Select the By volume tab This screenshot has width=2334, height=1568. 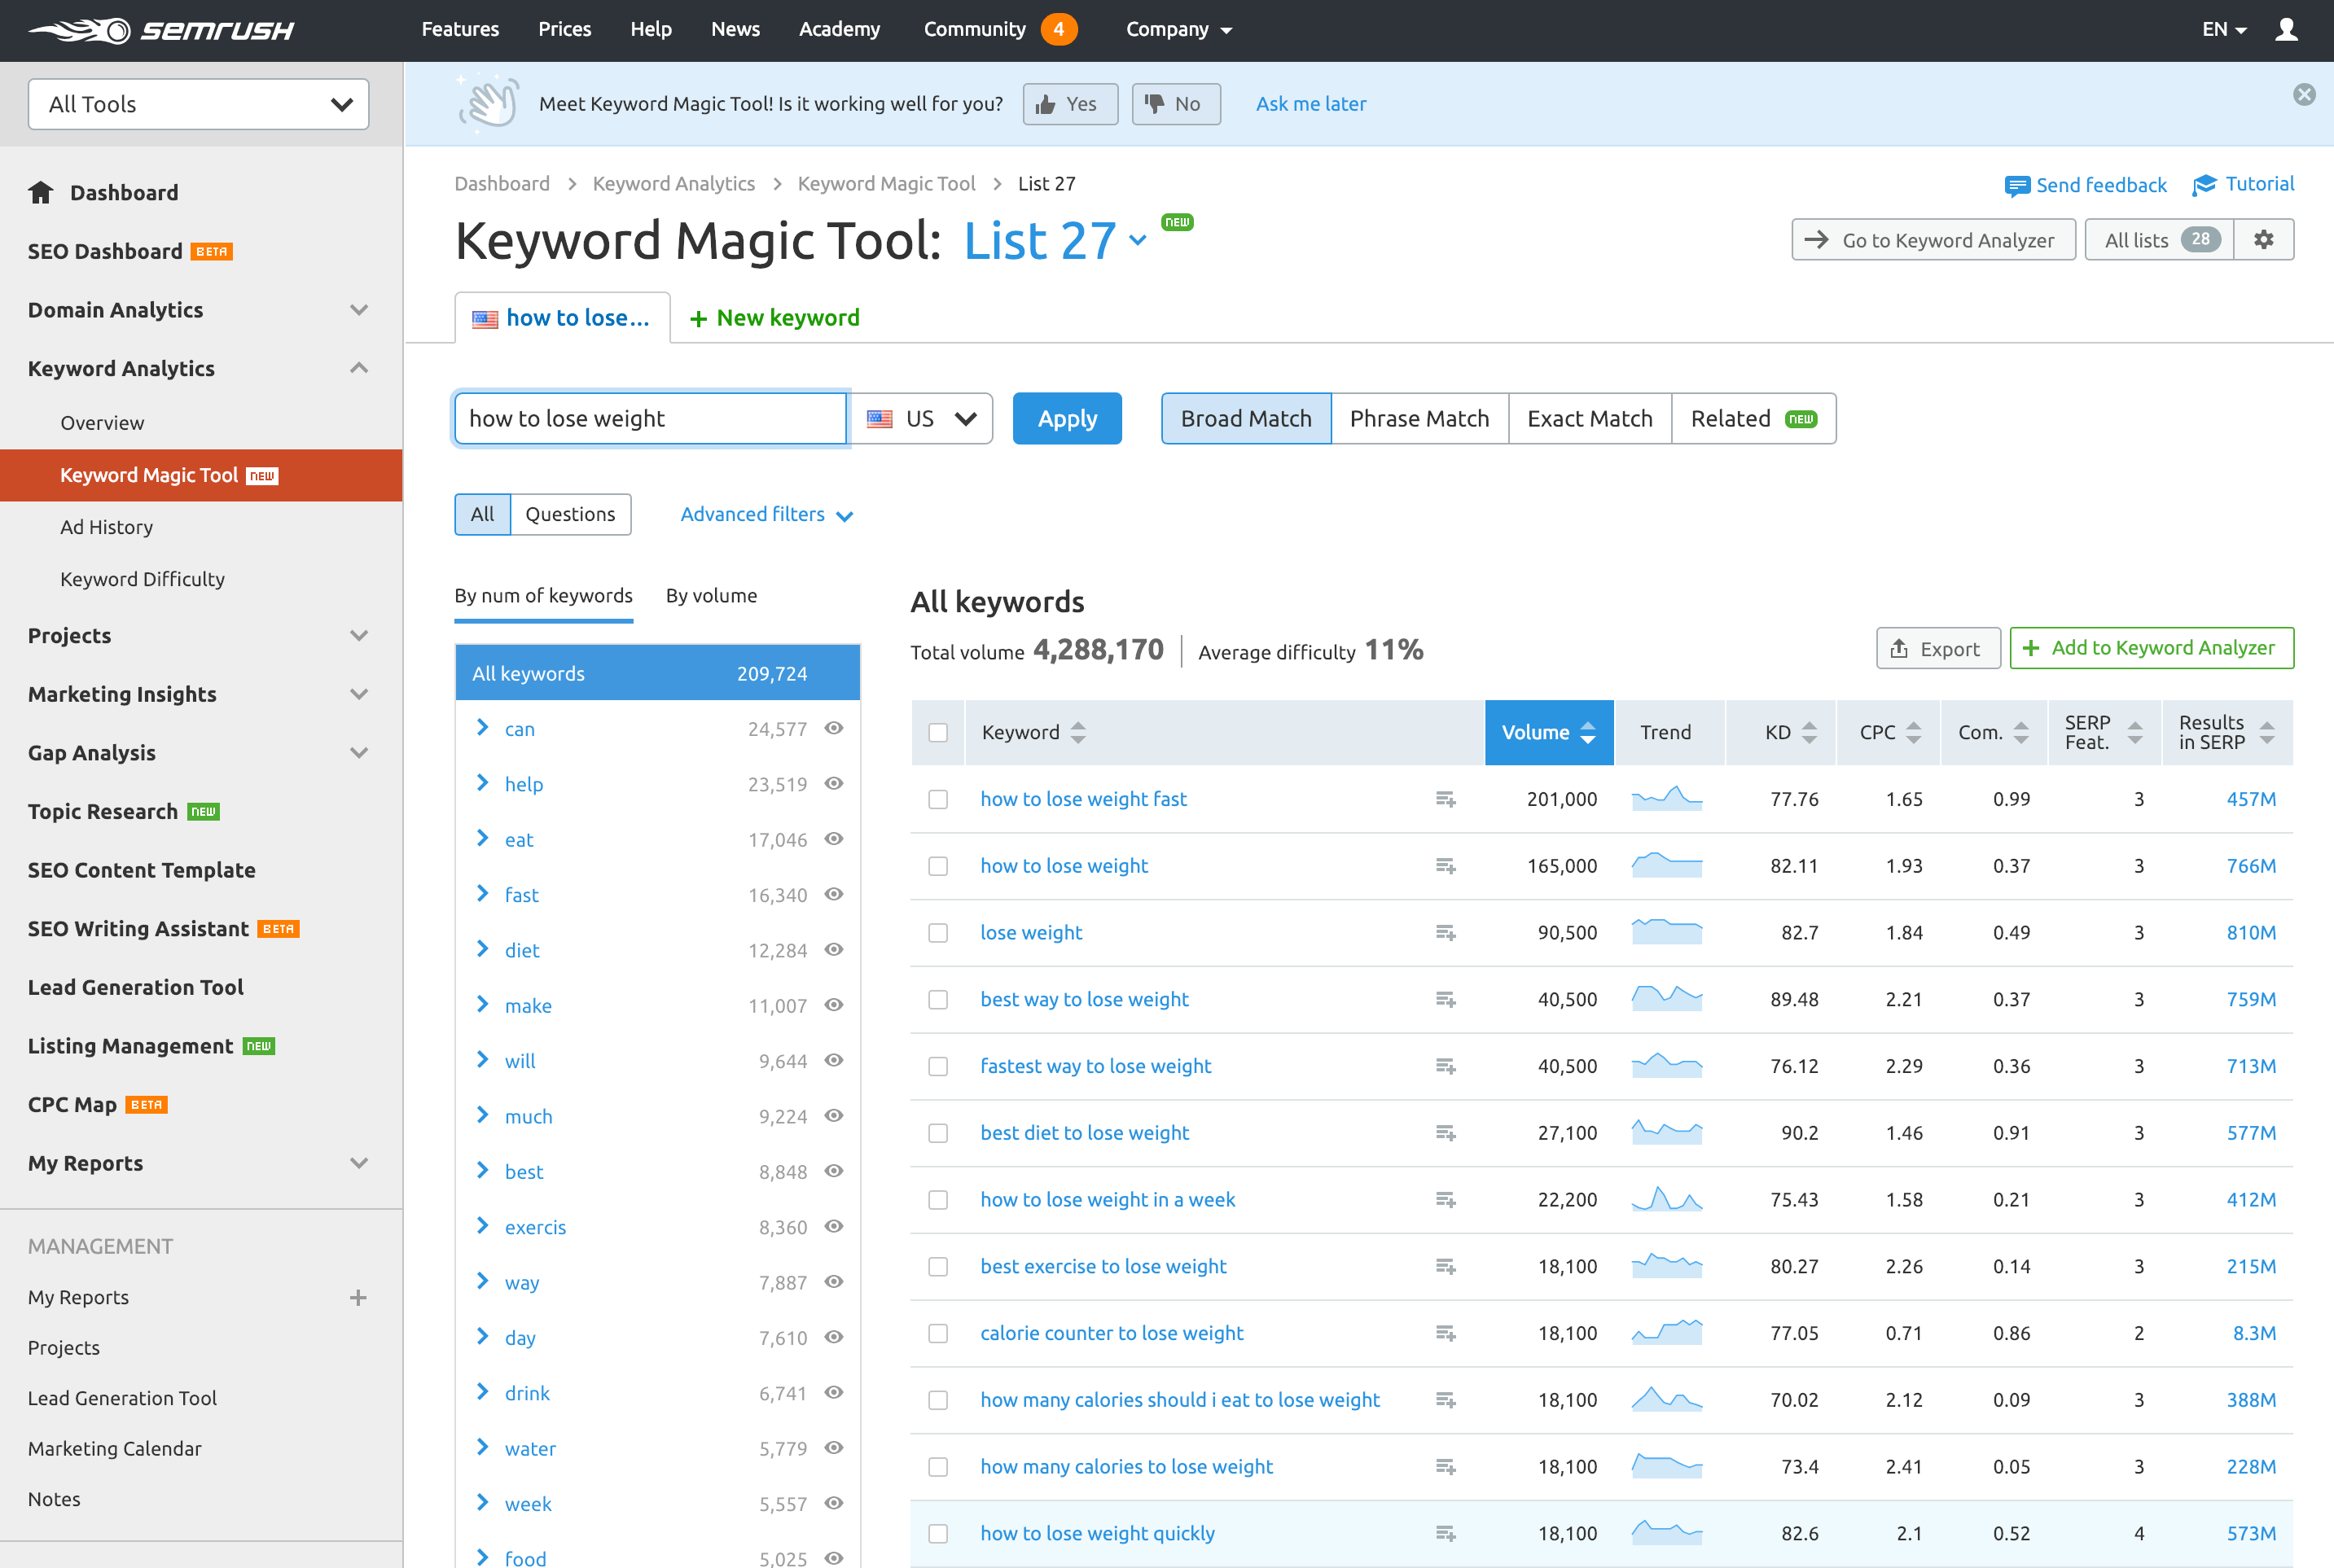click(x=711, y=595)
